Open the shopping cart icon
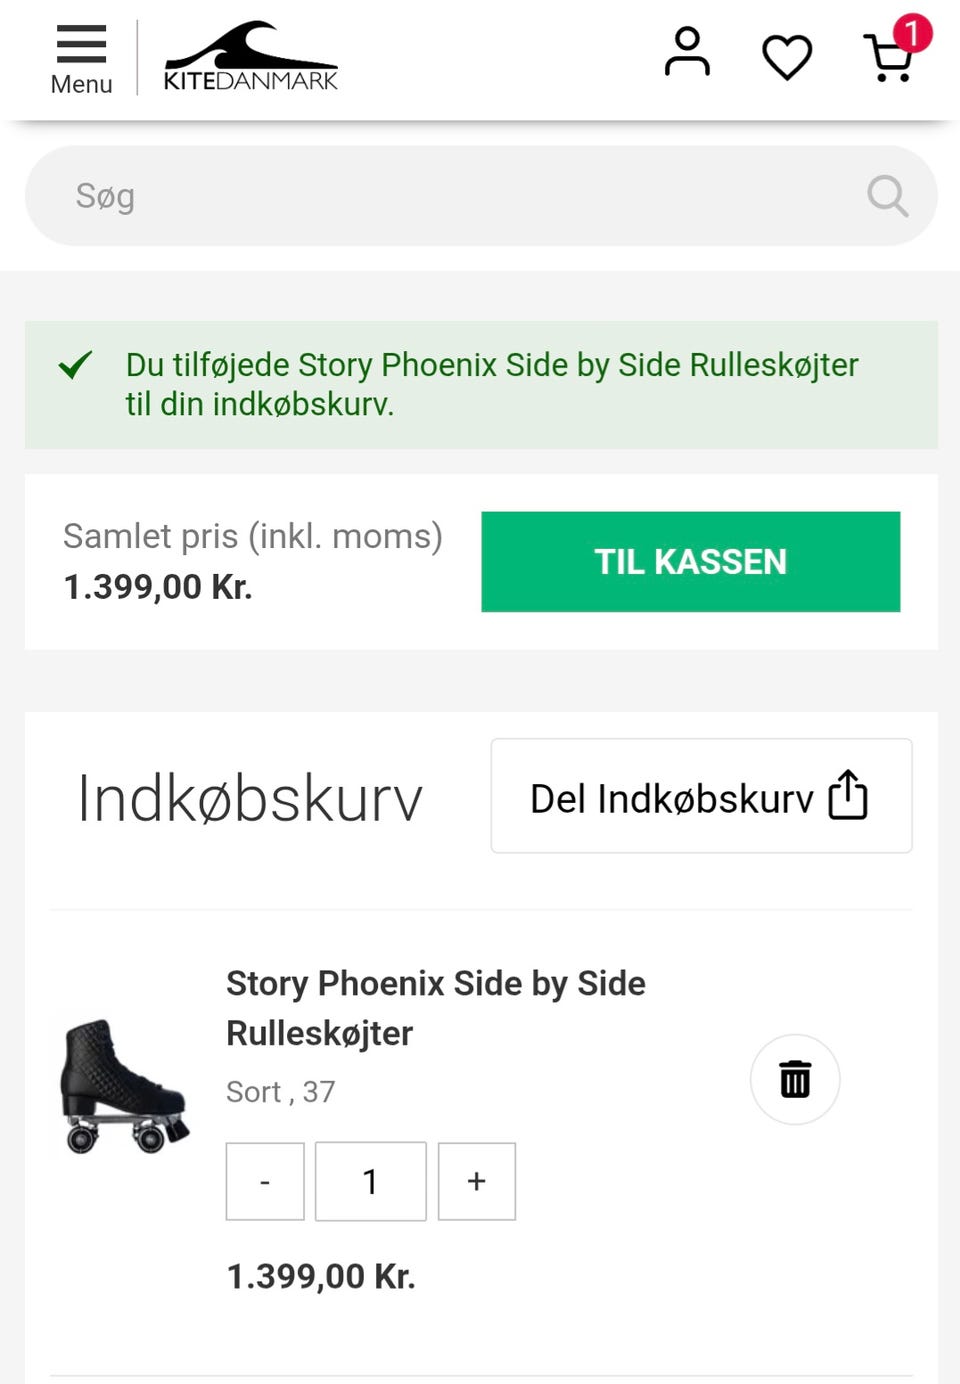The height and width of the screenshot is (1384, 960). [889, 58]
